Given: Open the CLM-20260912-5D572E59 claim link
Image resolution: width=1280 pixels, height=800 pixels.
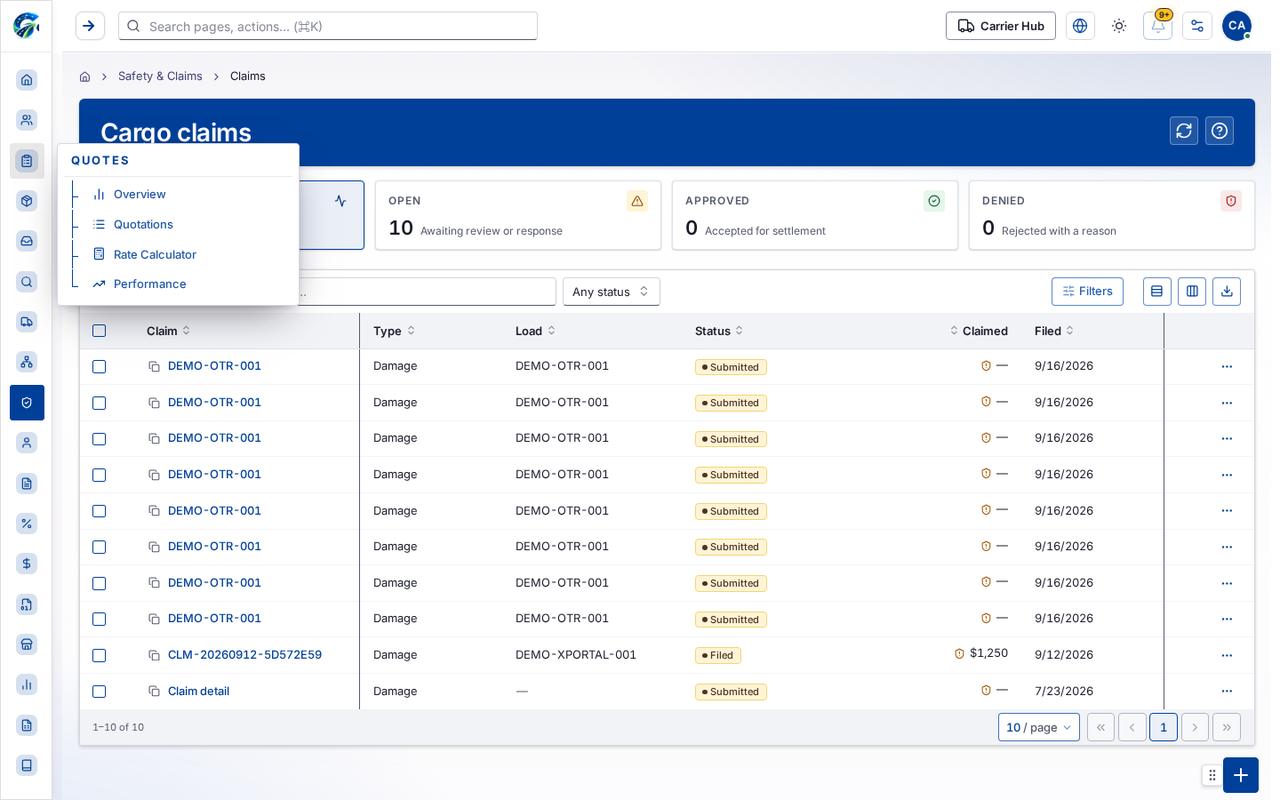Looking at the screenshot, I should tap(245, 655).
